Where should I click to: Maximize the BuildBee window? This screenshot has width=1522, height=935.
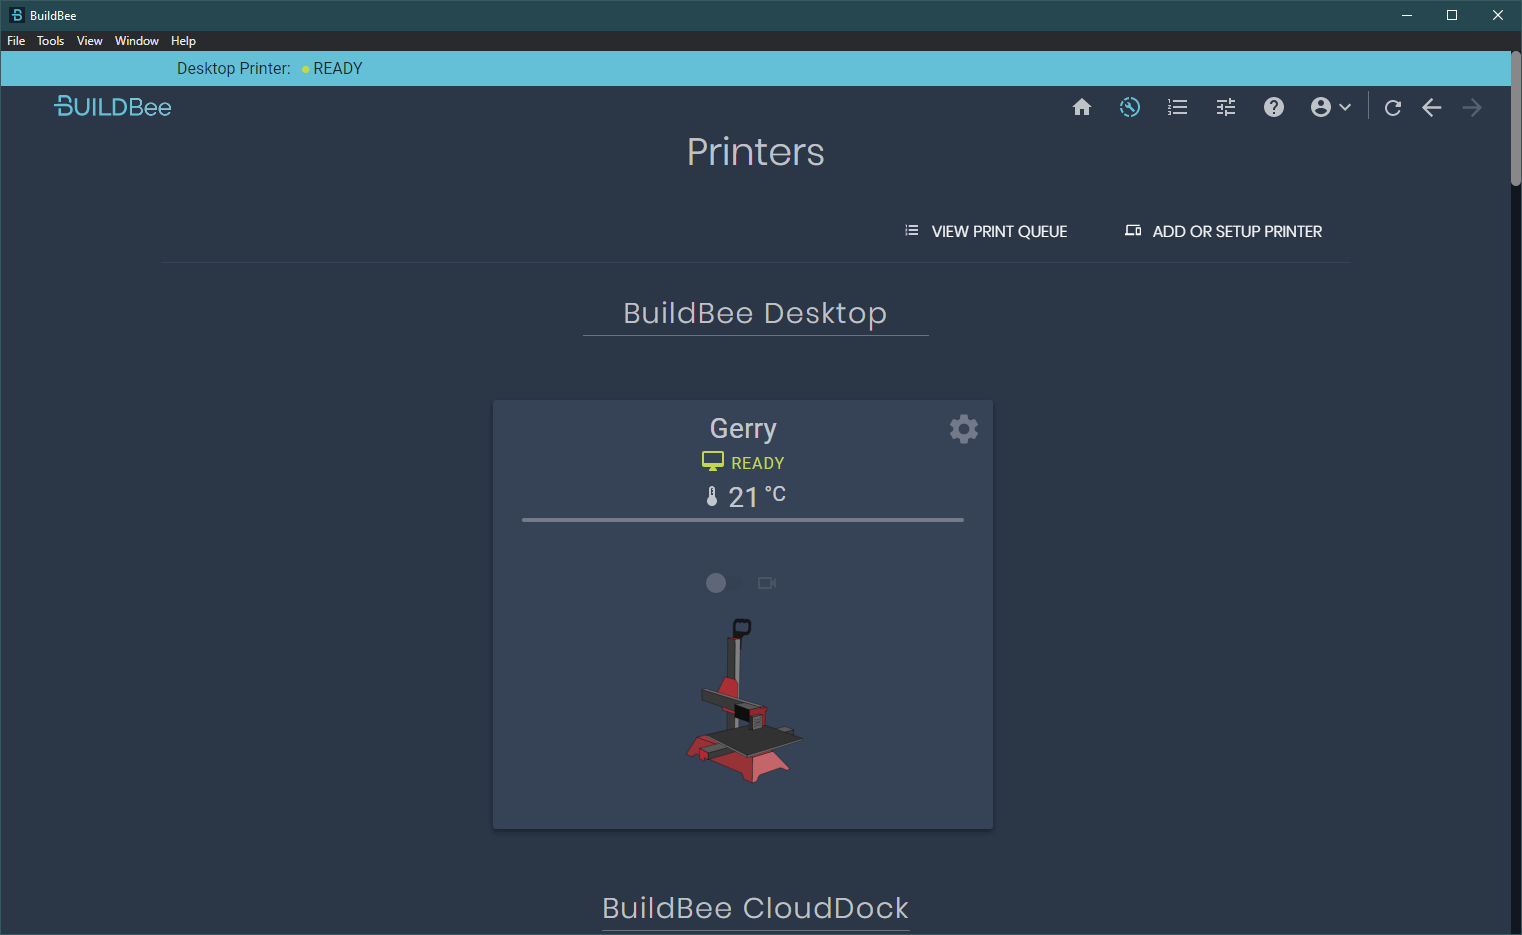[x=1452, y=15]
